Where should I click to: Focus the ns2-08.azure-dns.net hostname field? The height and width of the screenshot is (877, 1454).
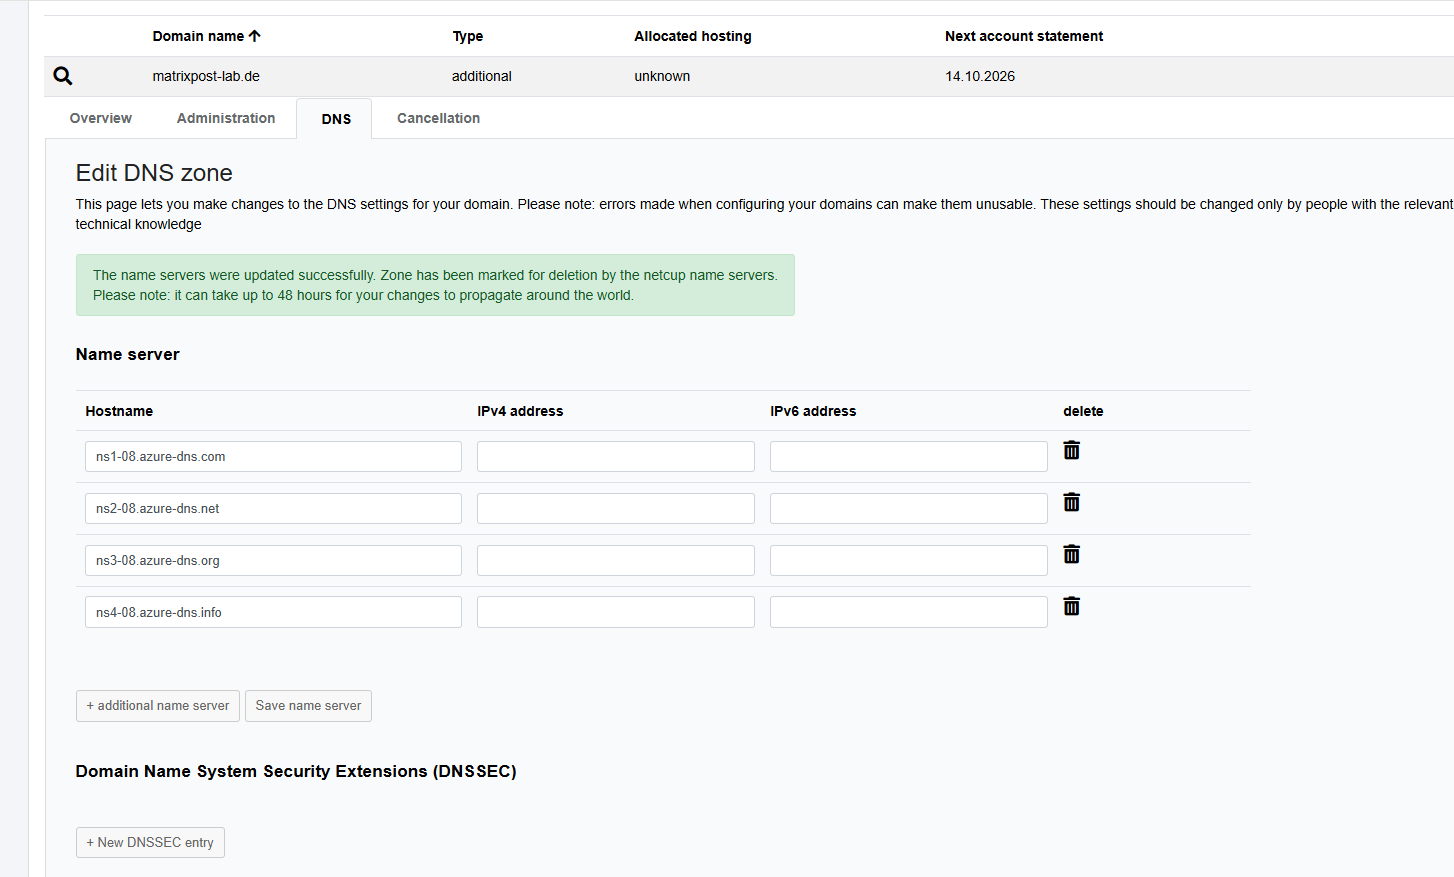pyautogui.click(x=273, y=509)
